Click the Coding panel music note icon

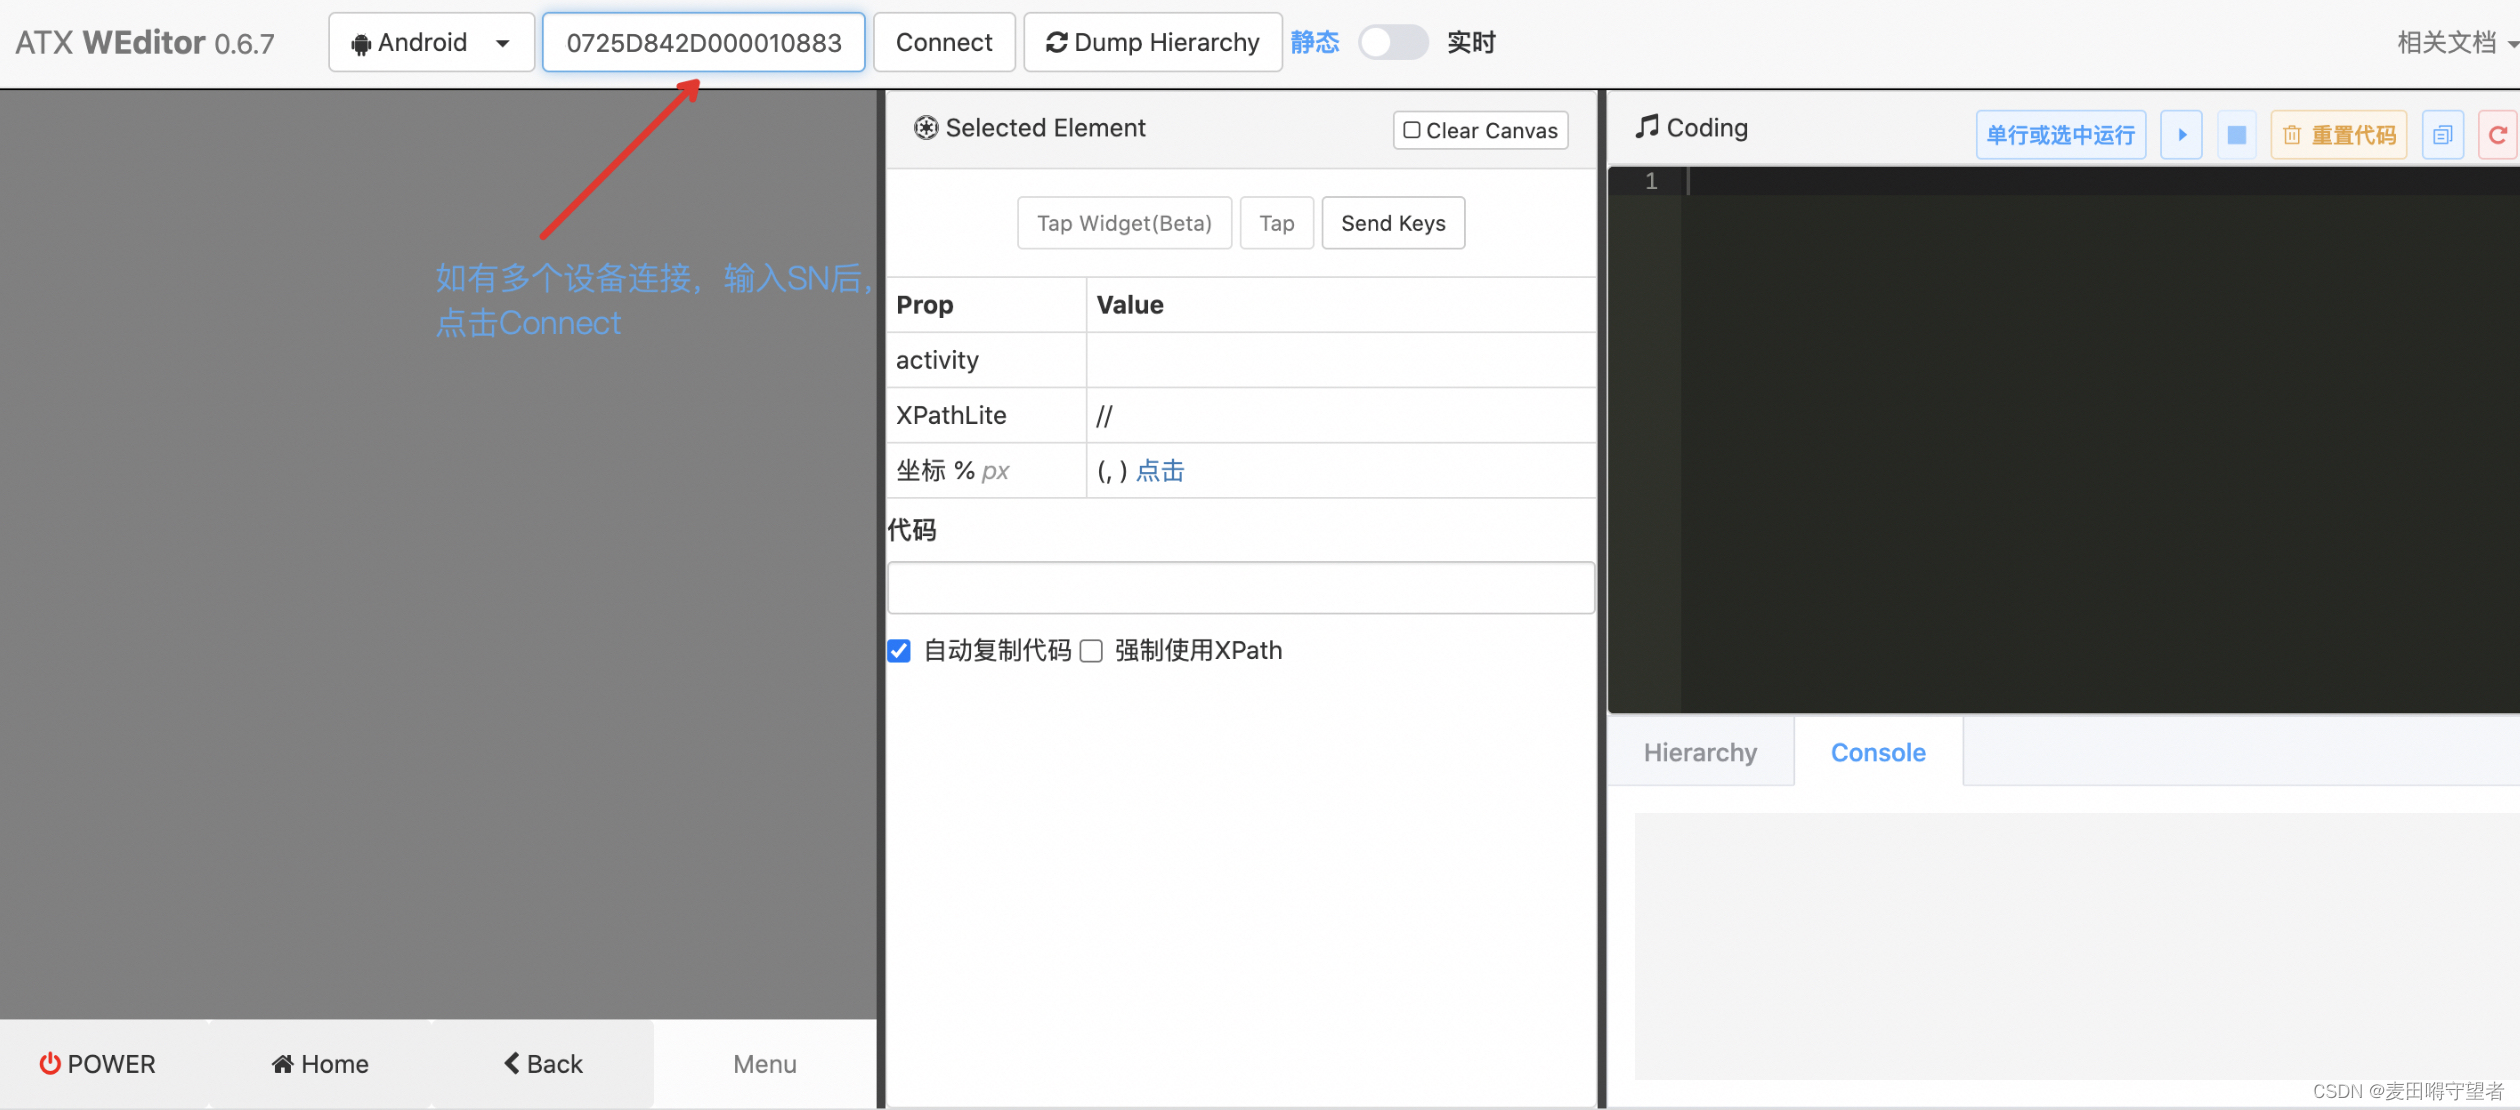pyautogui.click(x=1647, y=127)
